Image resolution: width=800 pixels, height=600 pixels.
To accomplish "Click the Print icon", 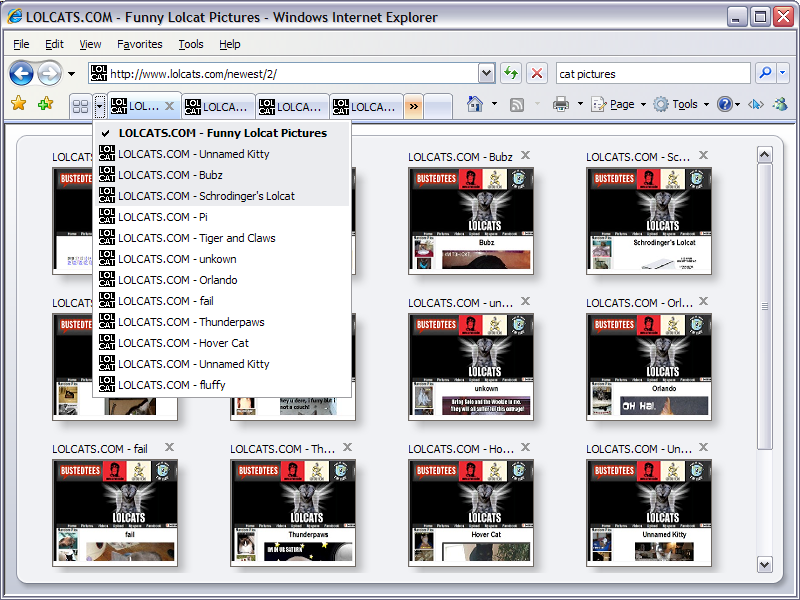I will 561,104.
